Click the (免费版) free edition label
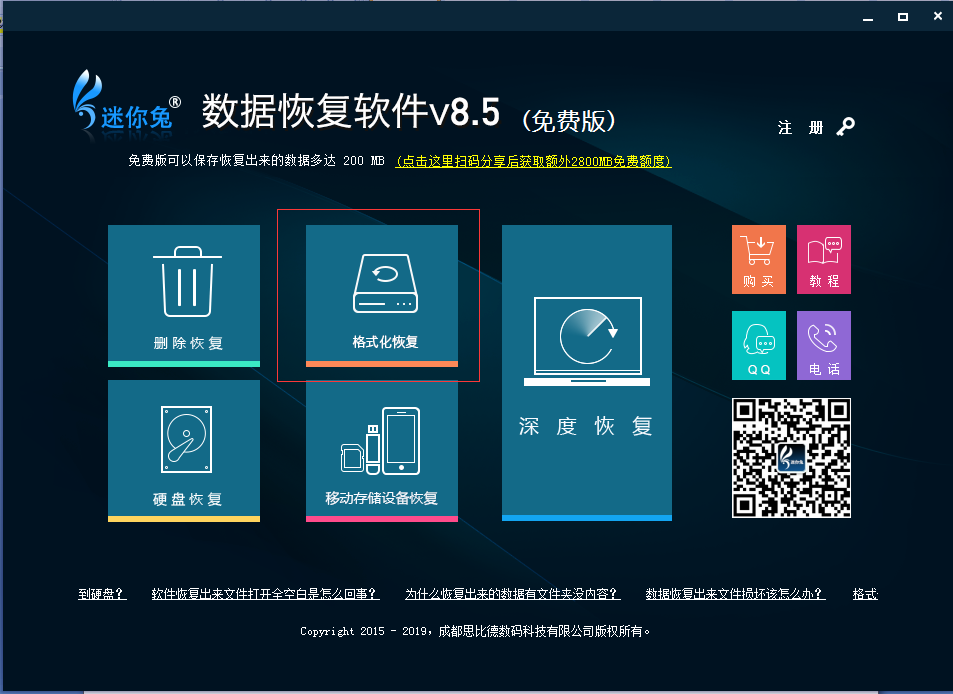Image resolution: width=953 pixels, height=694 pixels. point(568,121)
